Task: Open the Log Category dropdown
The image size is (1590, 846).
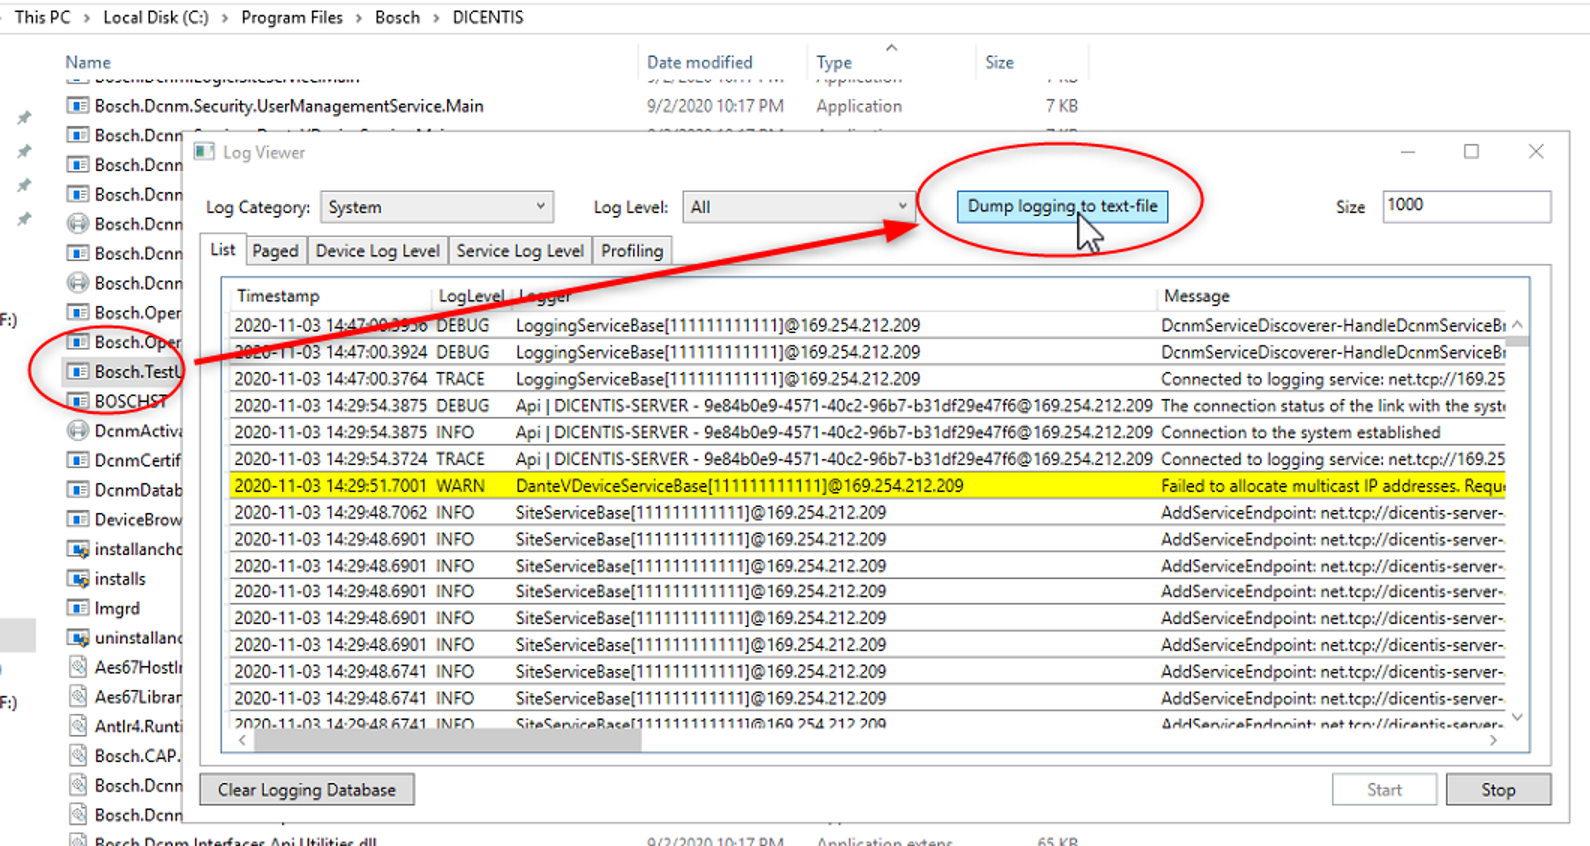Action: click(436, 207)
